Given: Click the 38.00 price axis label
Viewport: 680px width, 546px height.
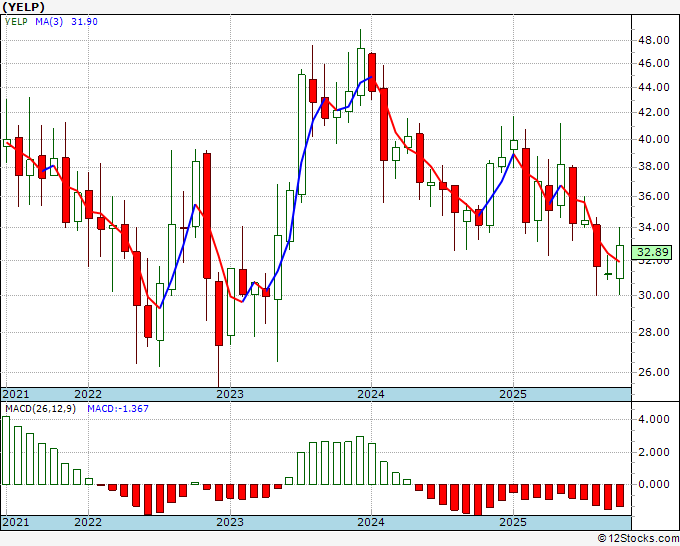Looking at the screenshot, I should (x=653, y=167).
